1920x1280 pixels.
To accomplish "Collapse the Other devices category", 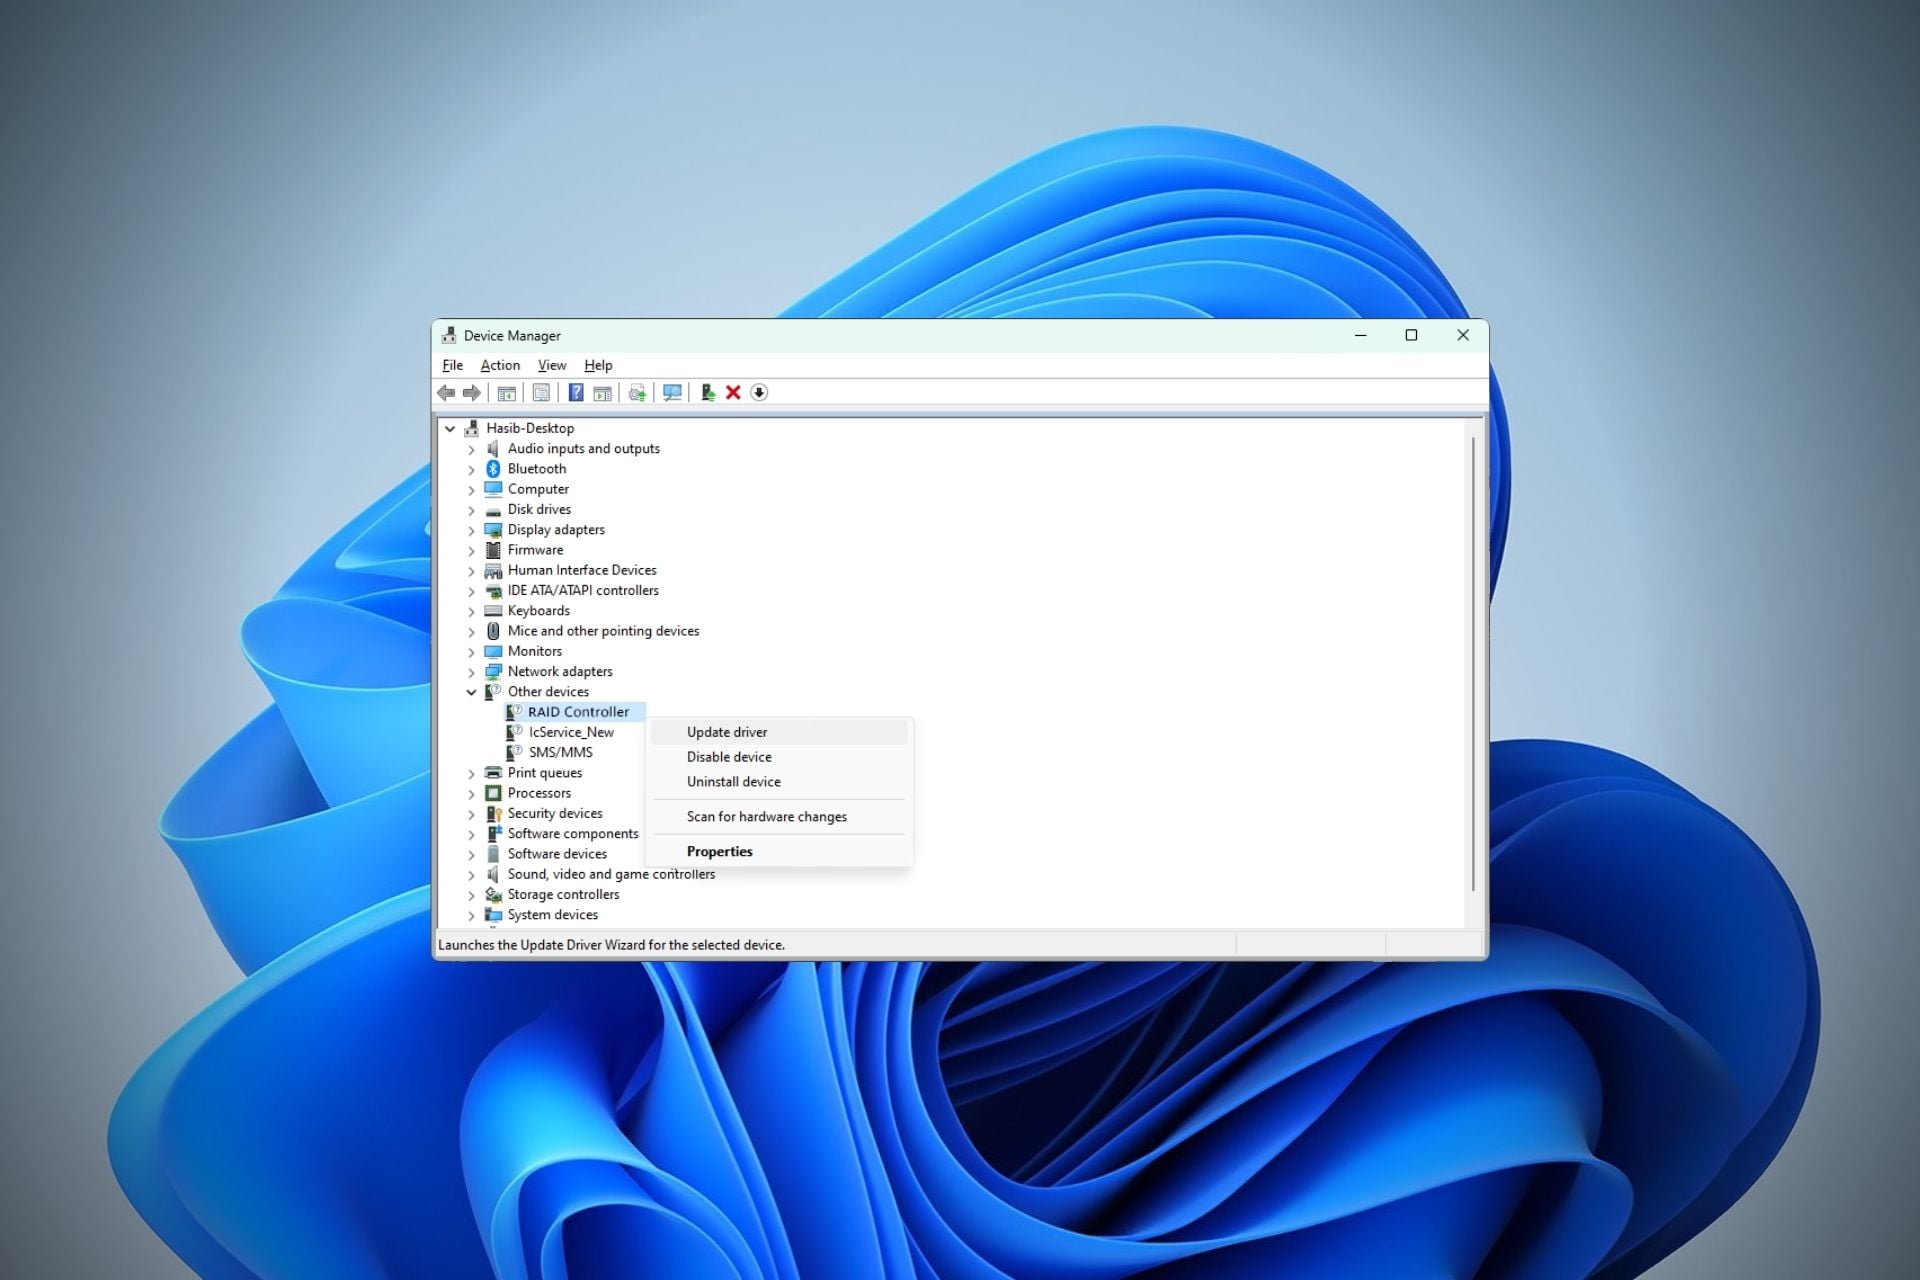I will point(471,692).
